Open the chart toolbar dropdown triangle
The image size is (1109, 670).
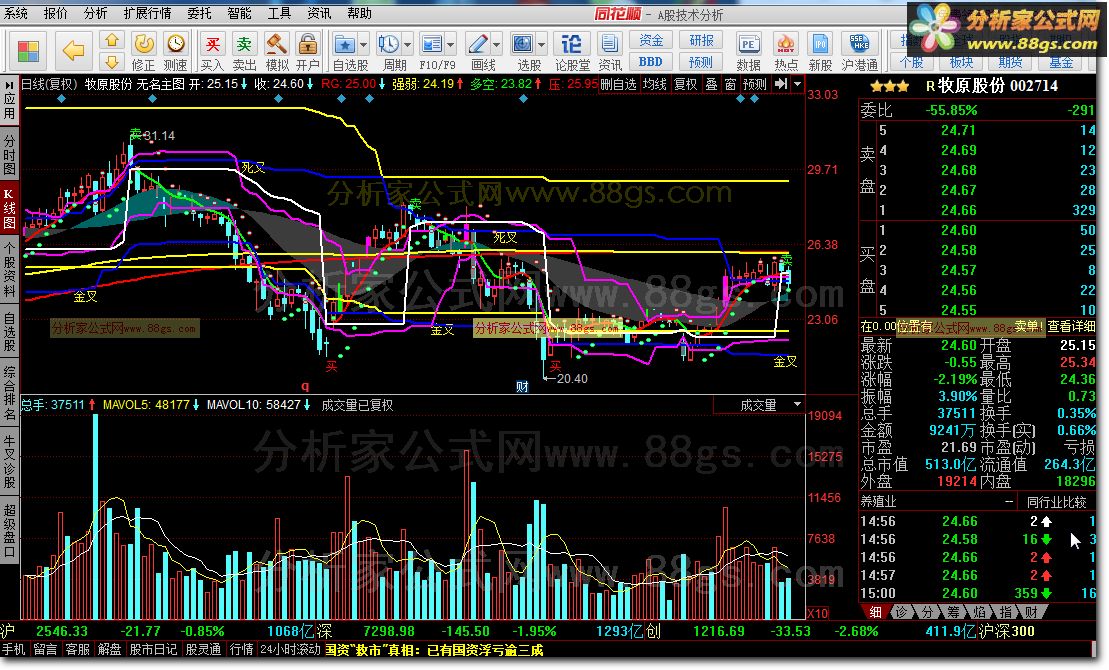click(797, 84)
